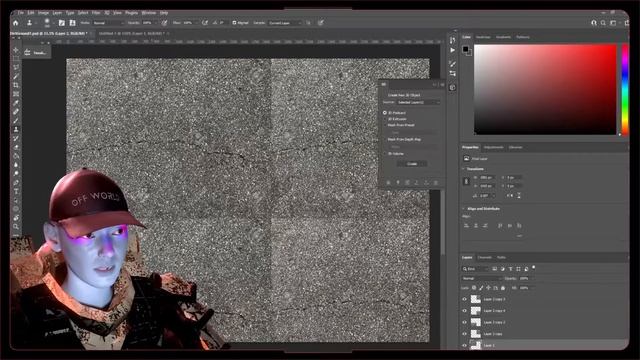Select Mesh From Depth Map radio option
Viewport: 640px width, 360px height.
pos(384,139)
